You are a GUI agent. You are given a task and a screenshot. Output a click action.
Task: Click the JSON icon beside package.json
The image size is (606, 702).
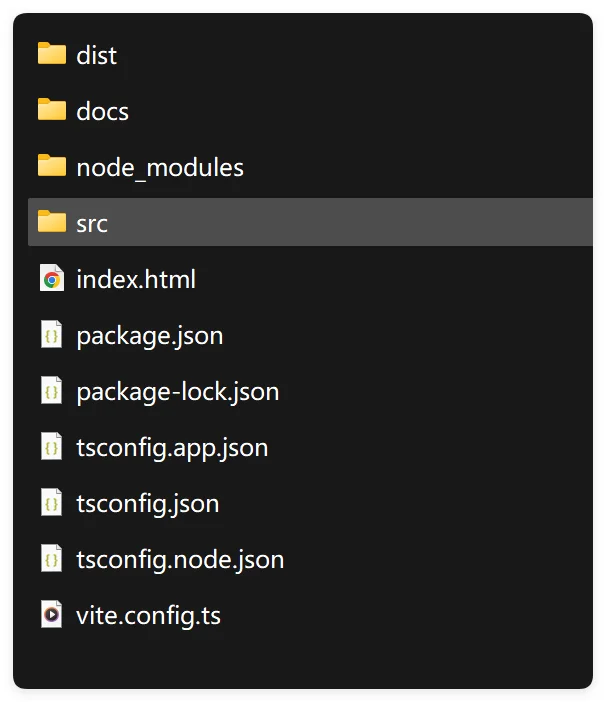51,335
